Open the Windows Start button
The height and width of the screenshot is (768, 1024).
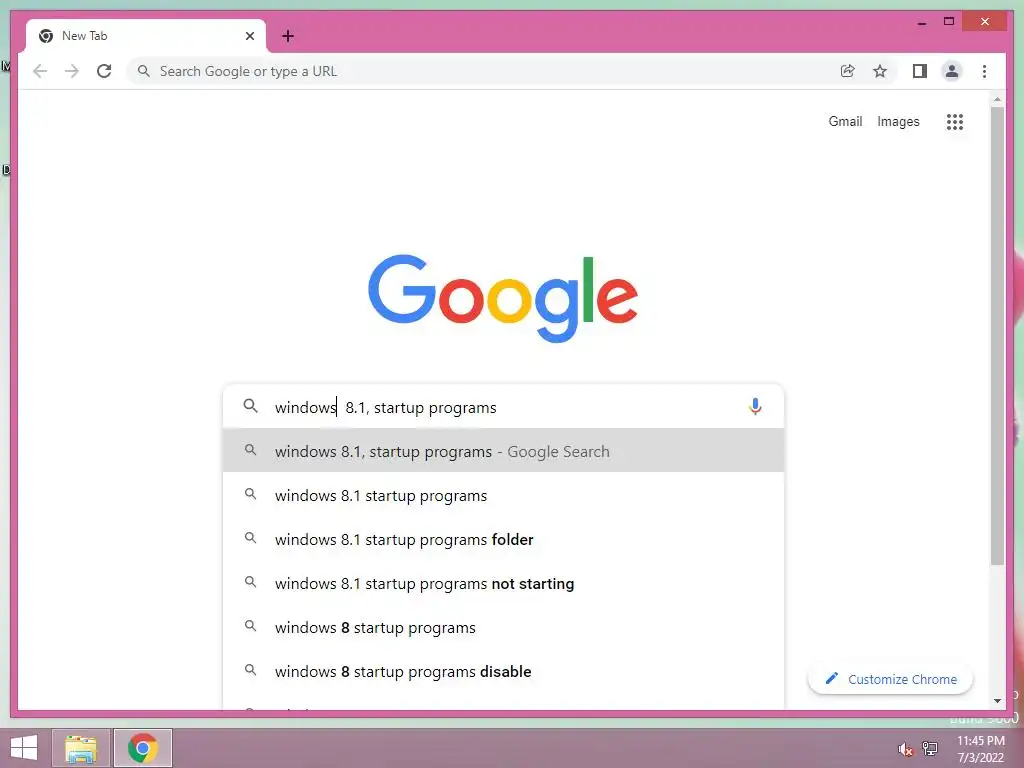point(24,748)
